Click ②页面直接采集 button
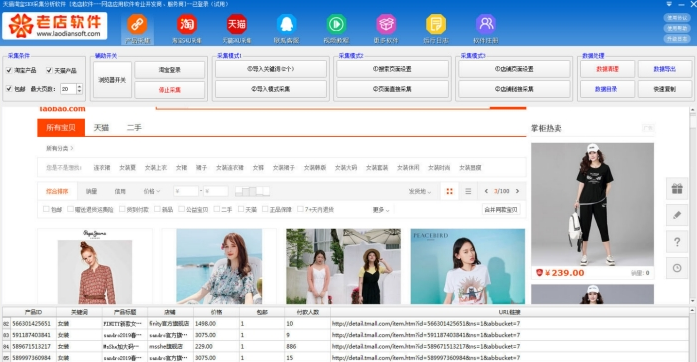 pos(393,89)
